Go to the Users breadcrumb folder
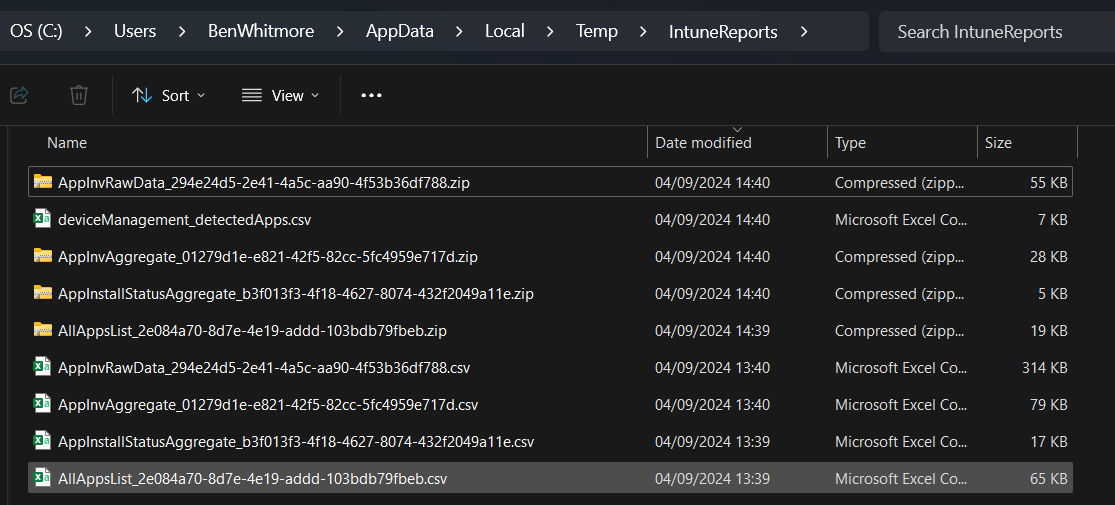 [x=135, y=31]
